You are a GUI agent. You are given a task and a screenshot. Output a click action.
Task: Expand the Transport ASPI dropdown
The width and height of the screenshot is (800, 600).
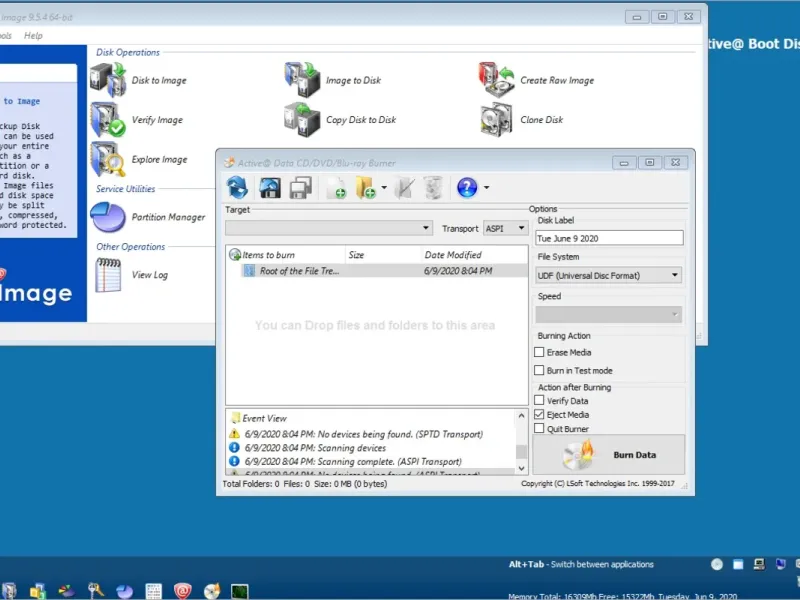coord(505,228)
